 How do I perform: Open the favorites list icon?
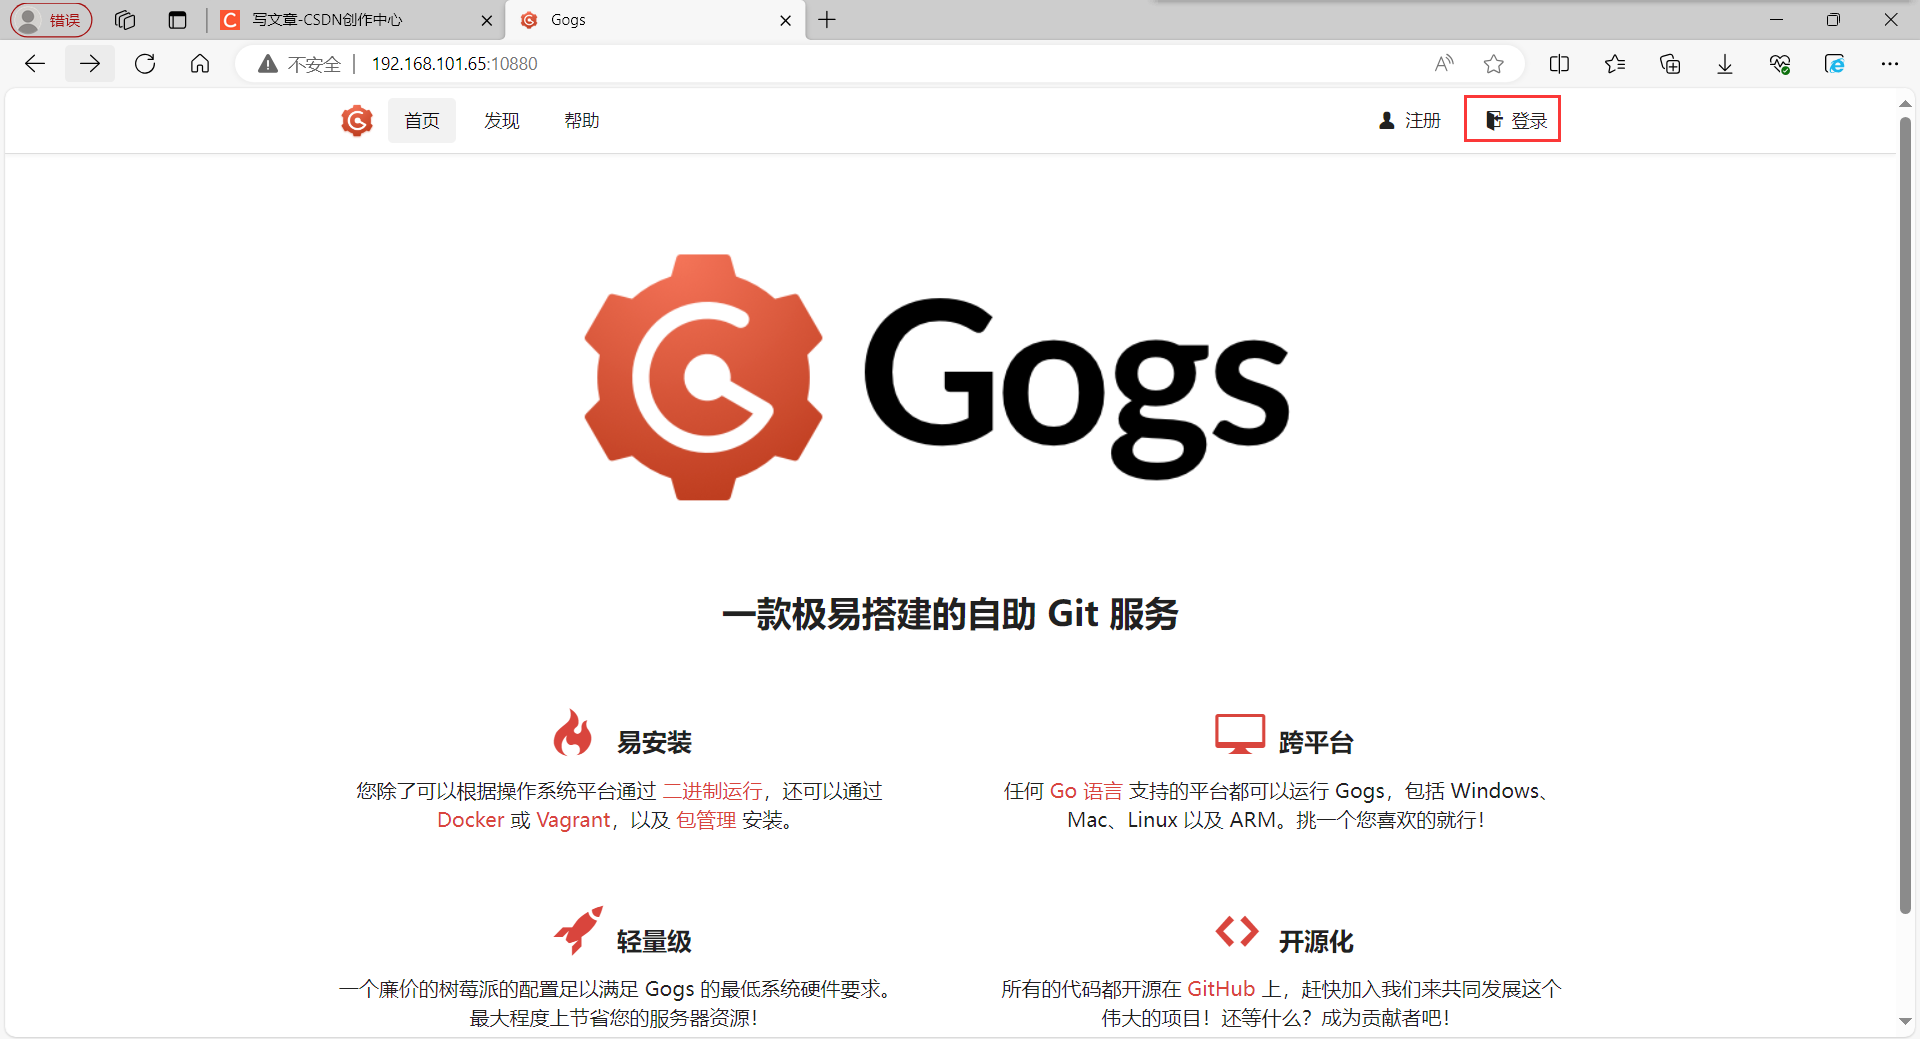[1614, 64]
